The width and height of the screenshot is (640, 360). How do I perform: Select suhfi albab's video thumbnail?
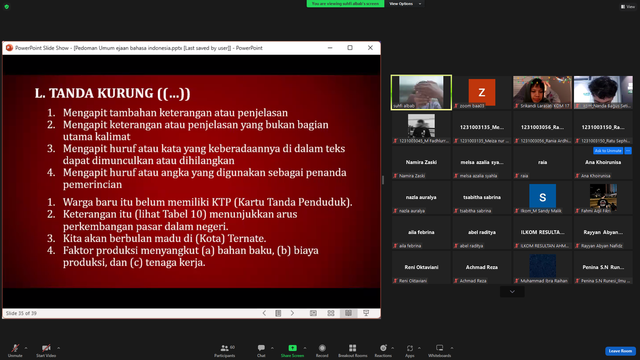[421, 92]
